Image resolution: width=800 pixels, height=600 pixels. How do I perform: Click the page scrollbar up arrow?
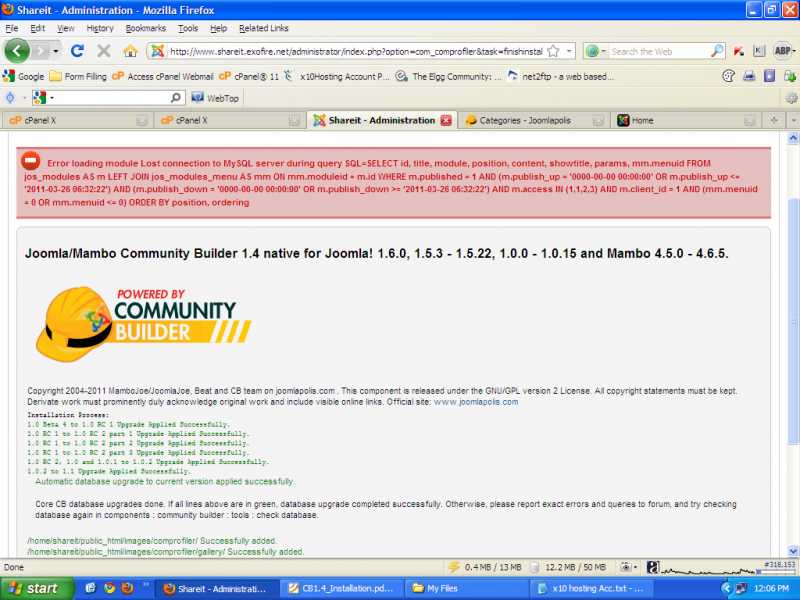point(793,138)
